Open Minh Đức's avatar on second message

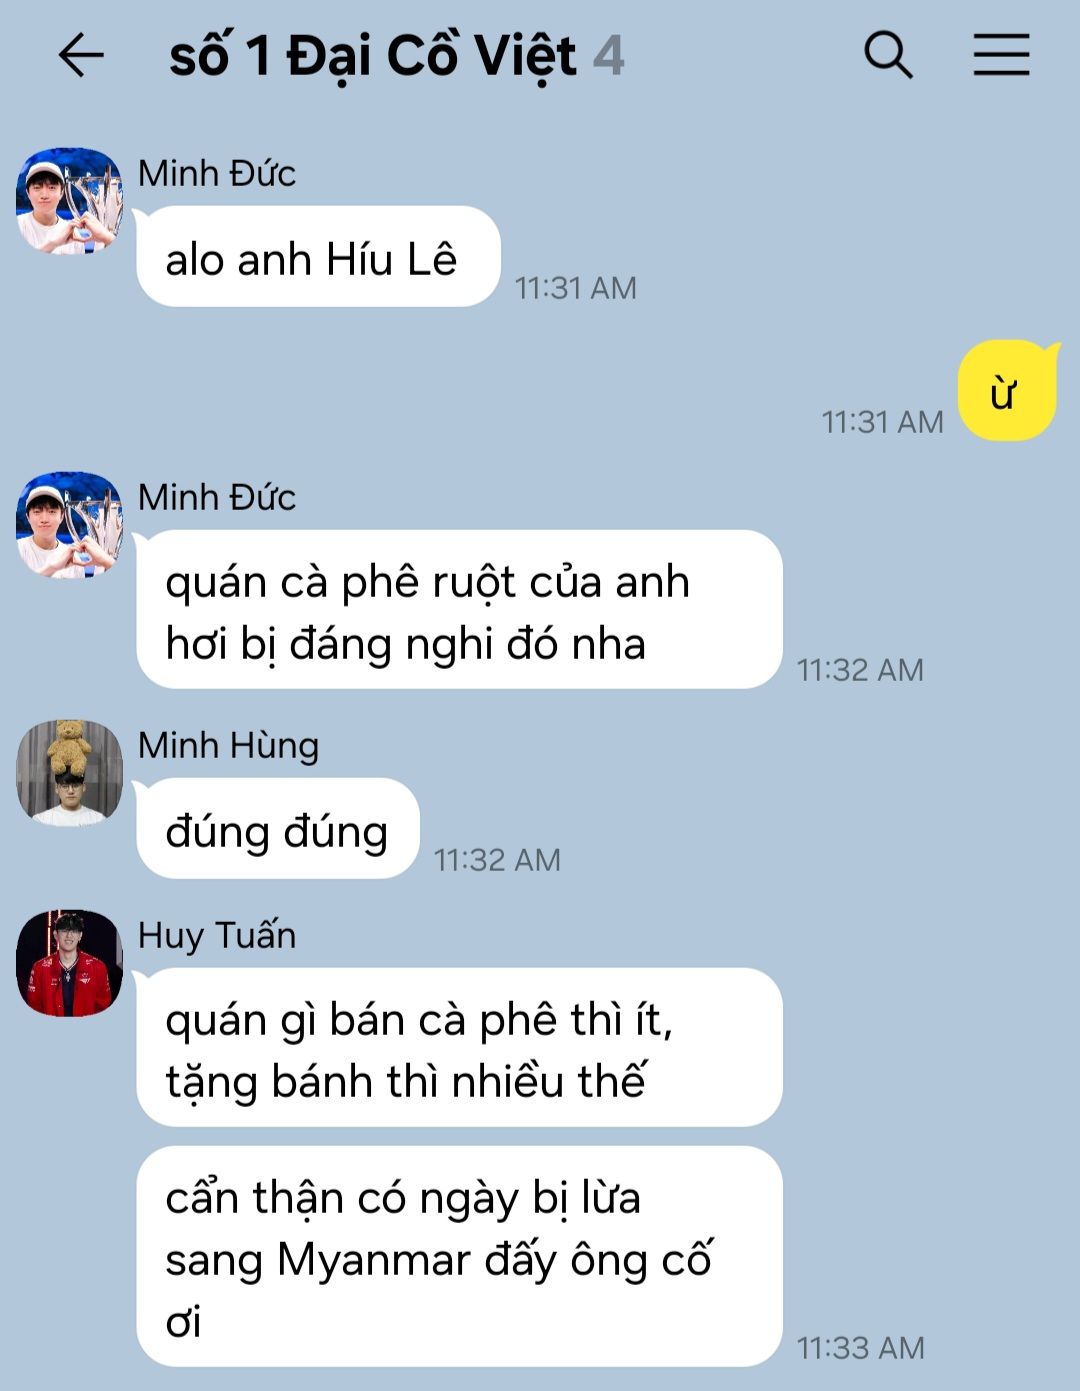click(x=69, y=524)
